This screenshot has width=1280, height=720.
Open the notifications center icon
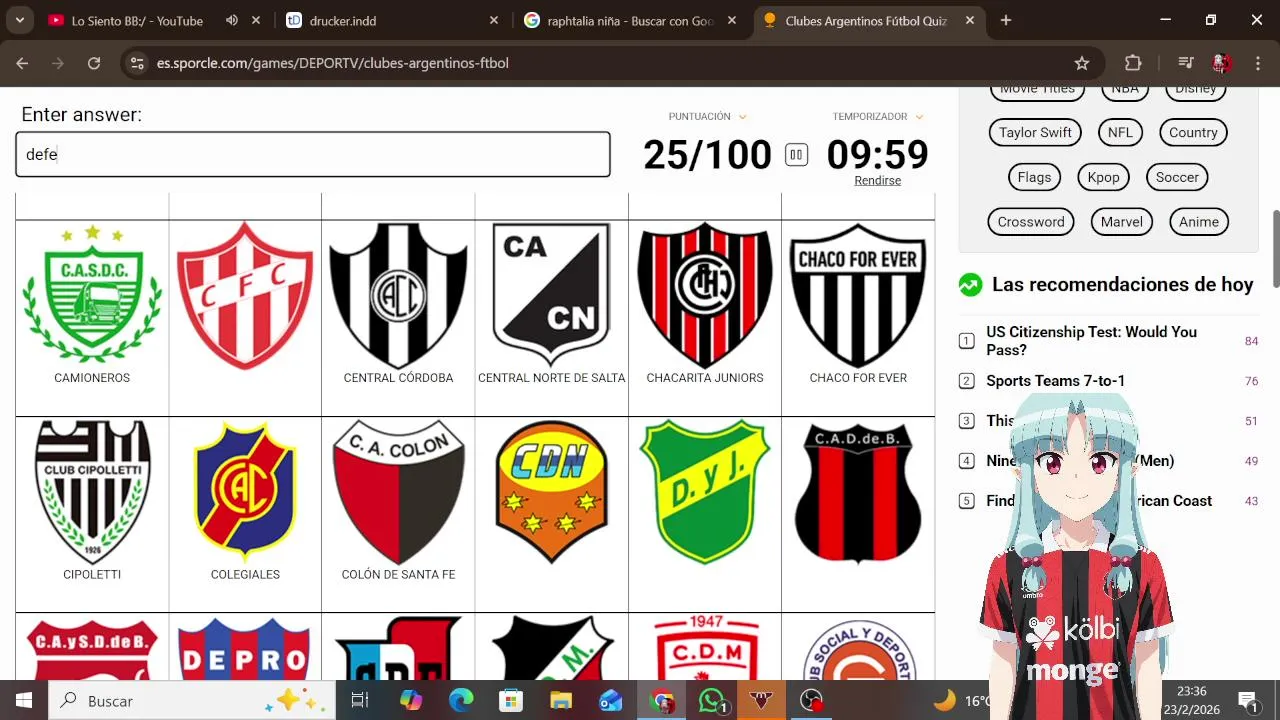pos(1248,701)
